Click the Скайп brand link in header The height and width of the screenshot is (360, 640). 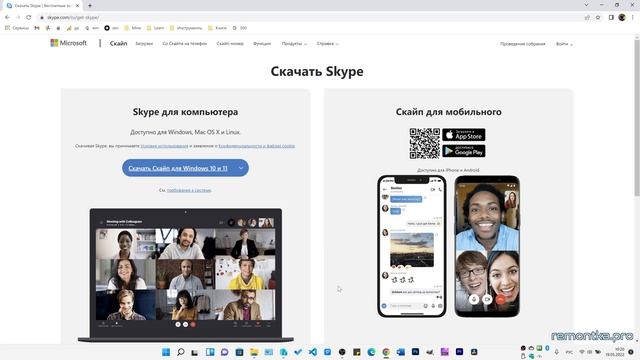[x=118, y=43]
